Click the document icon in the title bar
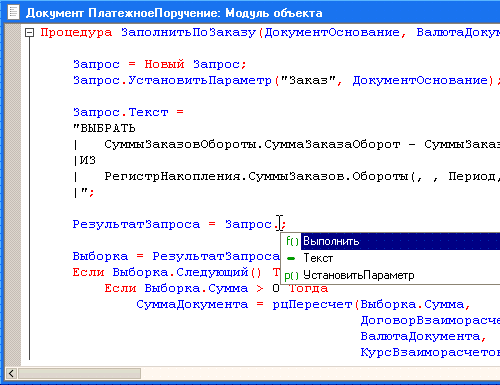The image size is (500, 385). (14, 12)
